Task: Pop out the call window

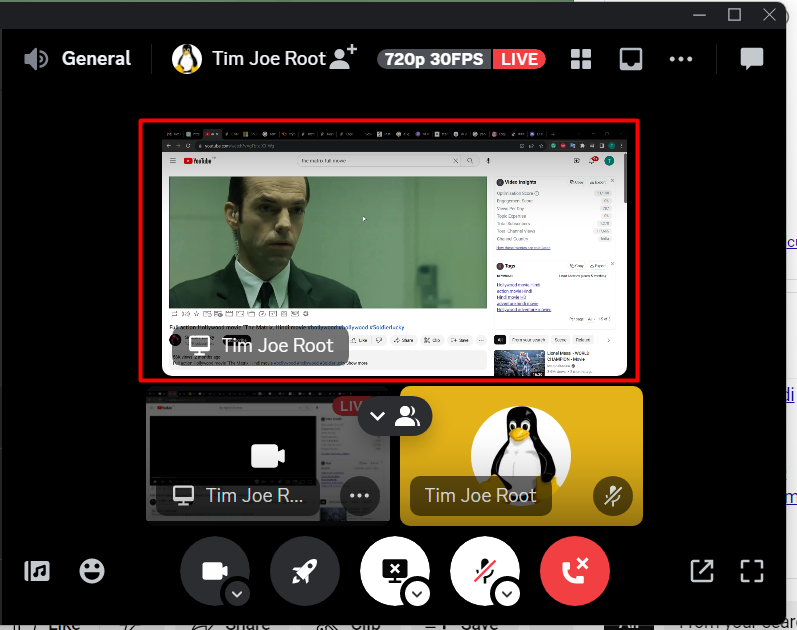Action: [701, 571]
